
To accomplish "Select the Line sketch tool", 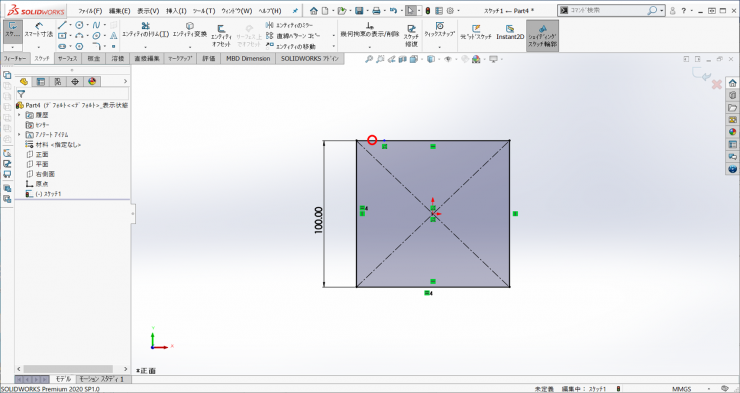I will [x=62, y=25].
